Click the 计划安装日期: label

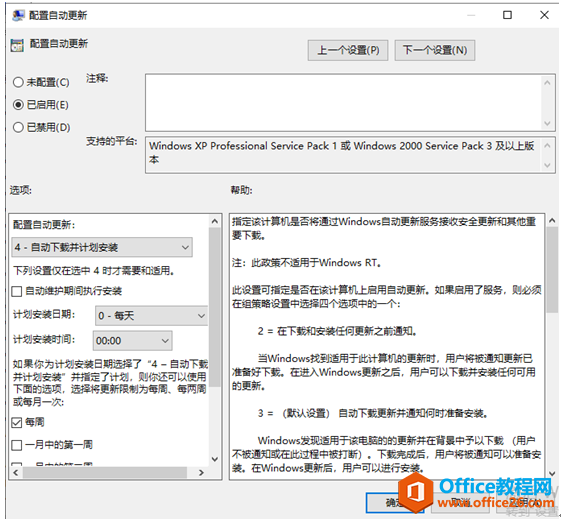click(44, 315)
